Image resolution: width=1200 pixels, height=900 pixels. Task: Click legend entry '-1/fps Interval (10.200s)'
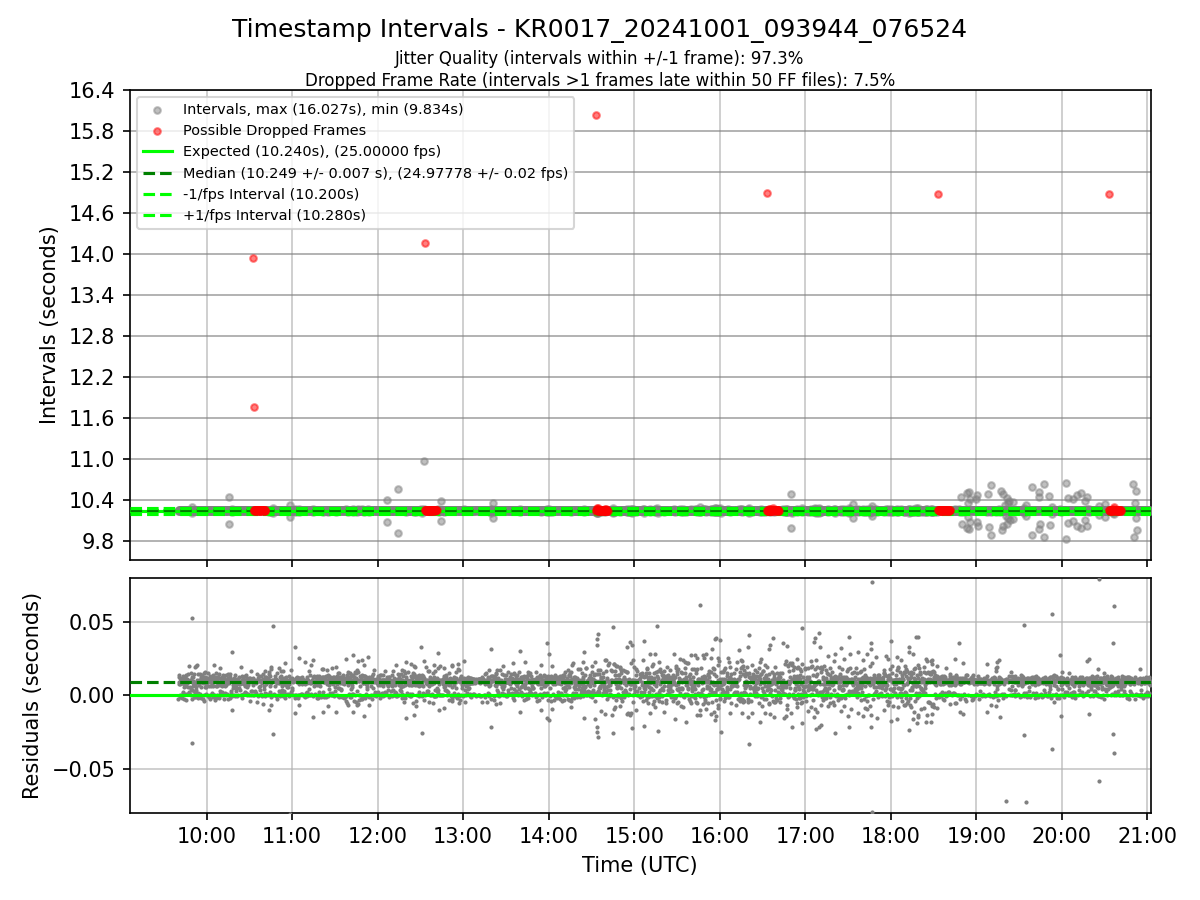[271, 194]
